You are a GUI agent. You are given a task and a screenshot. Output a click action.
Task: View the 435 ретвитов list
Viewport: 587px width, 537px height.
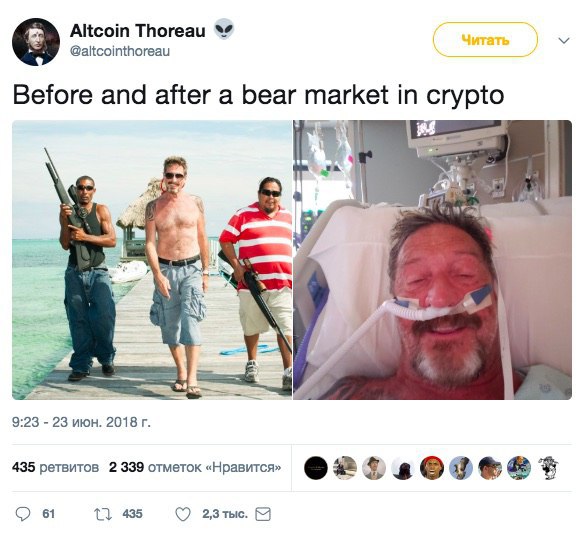tap(55, 467)
